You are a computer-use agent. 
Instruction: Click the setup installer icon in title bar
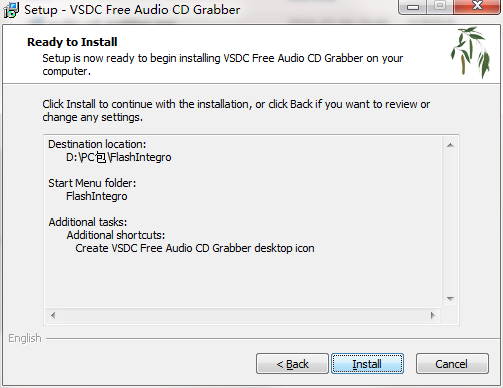coord(11,10)
